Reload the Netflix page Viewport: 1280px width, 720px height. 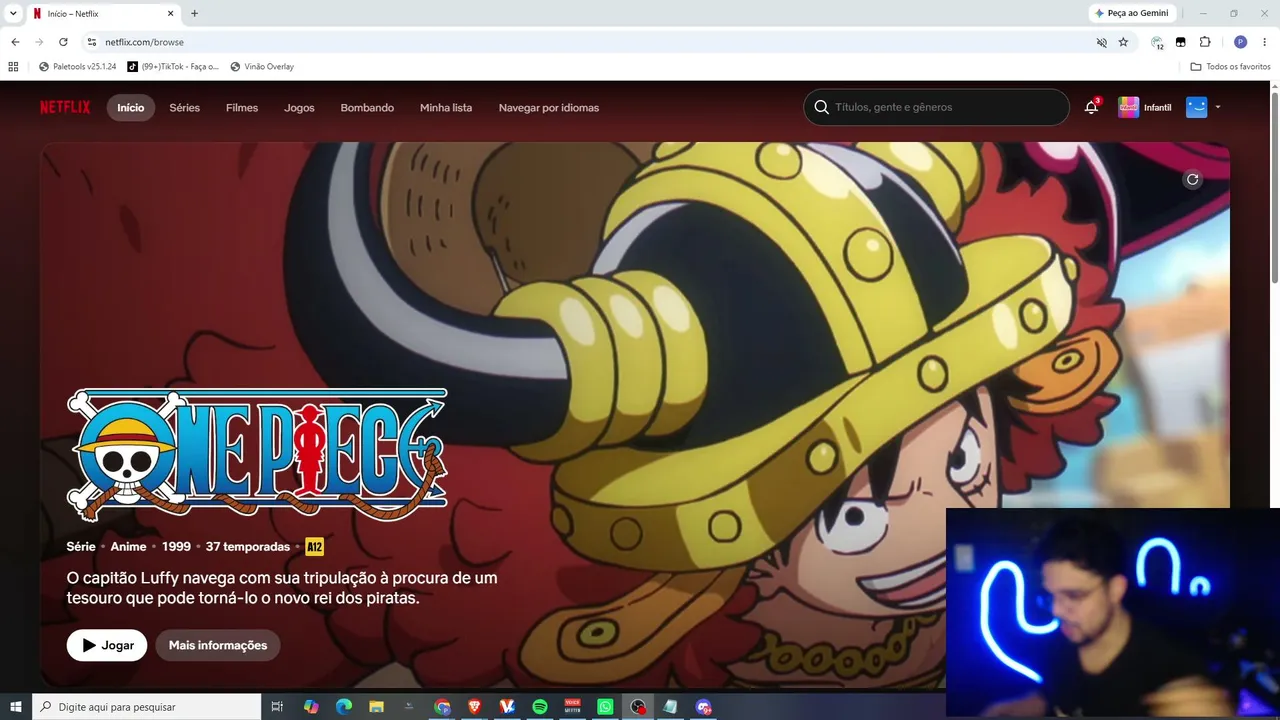click(63, 42)
